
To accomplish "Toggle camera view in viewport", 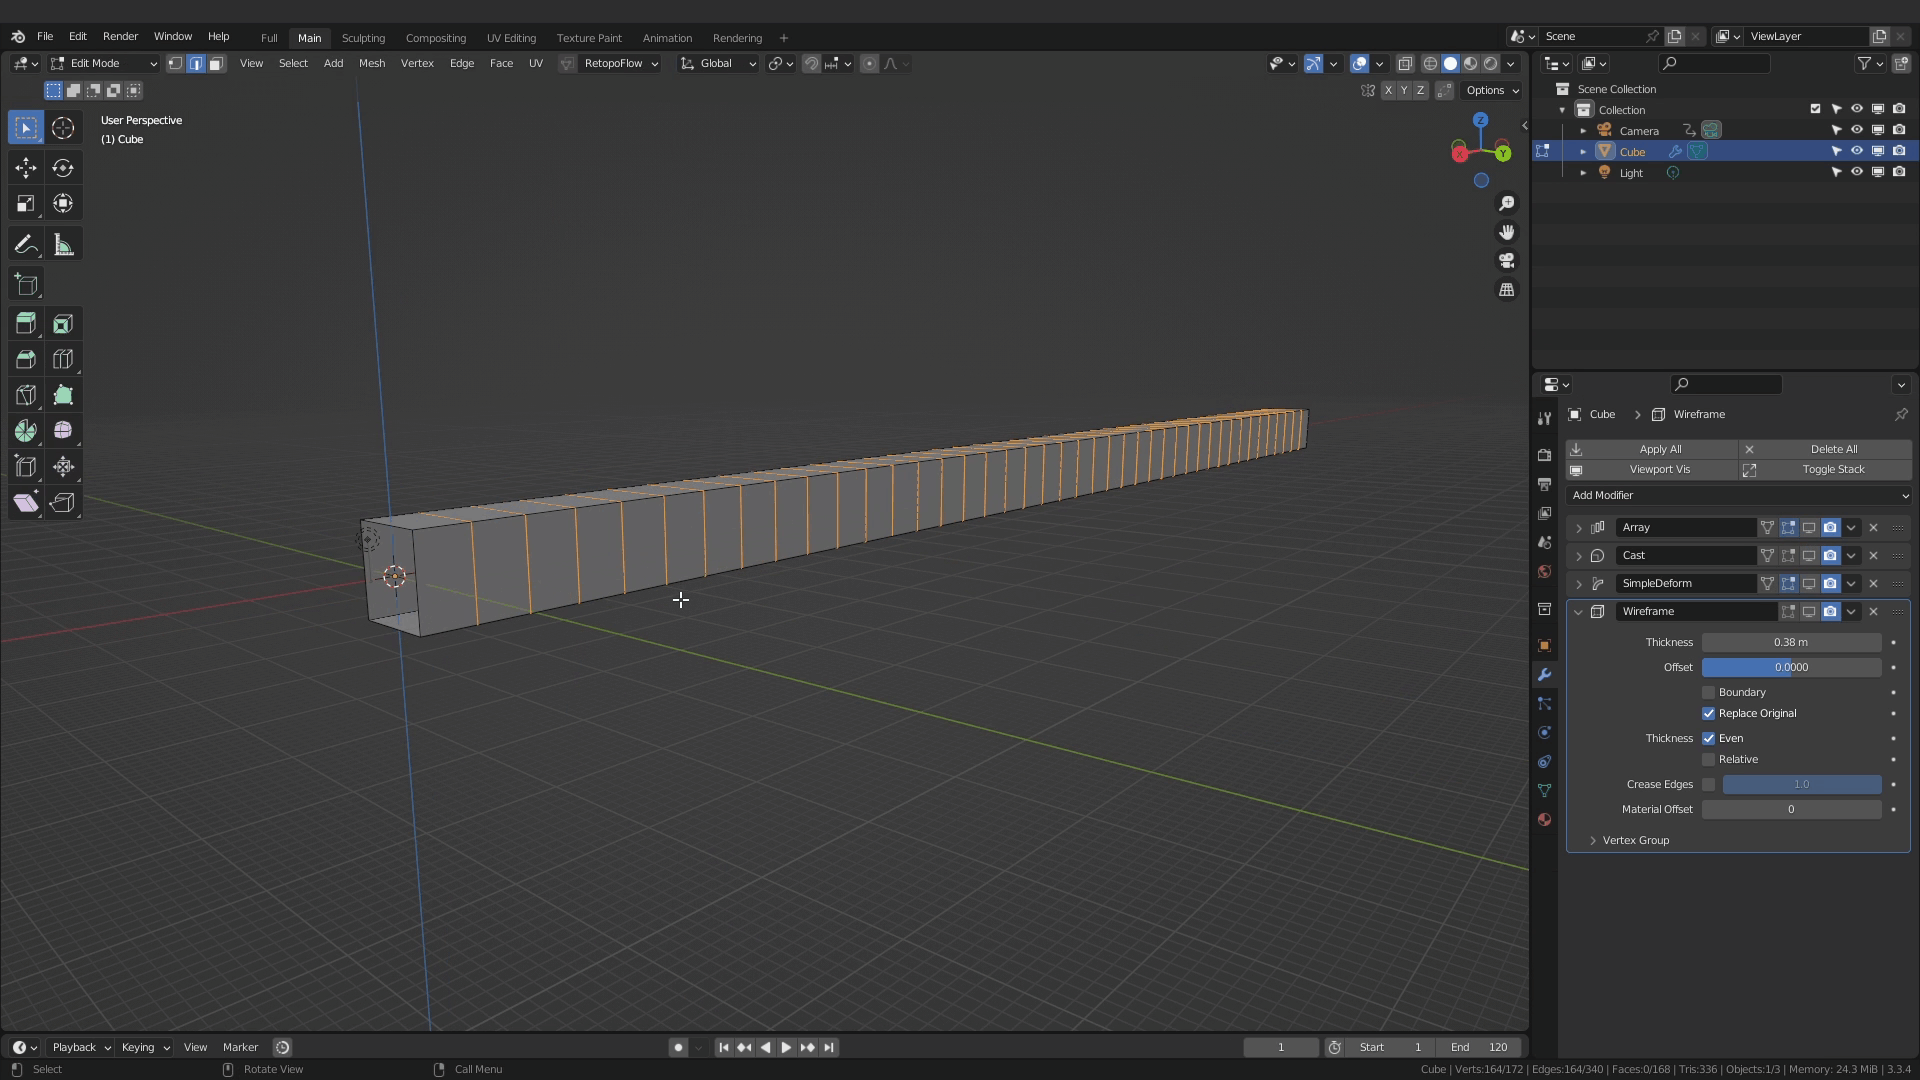I will pyautogui.click(x=1506, y=260).
